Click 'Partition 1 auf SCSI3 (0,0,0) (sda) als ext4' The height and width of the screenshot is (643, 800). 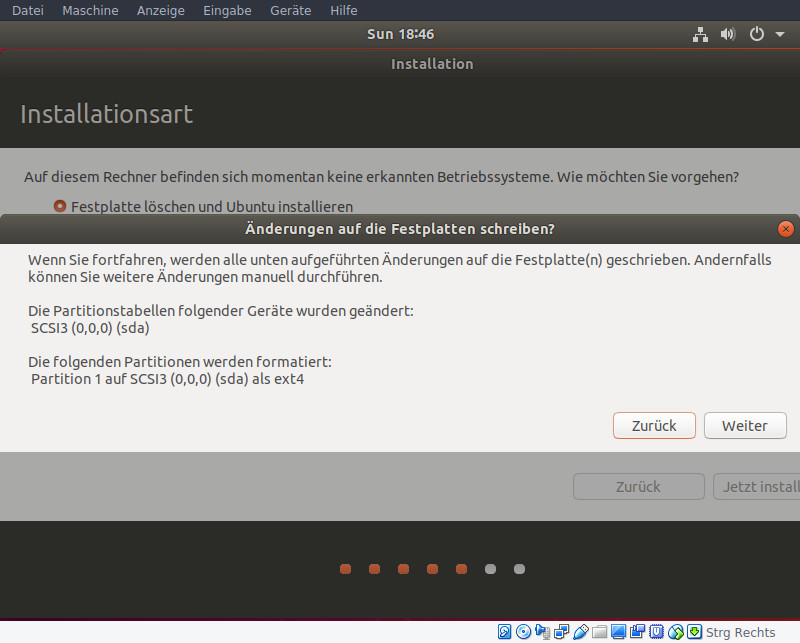click(x=167, y=379)
